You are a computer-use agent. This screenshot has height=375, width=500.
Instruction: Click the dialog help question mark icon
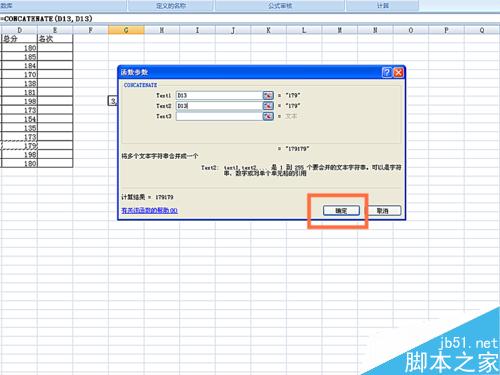pyautogui.click(x=387, y=72)
